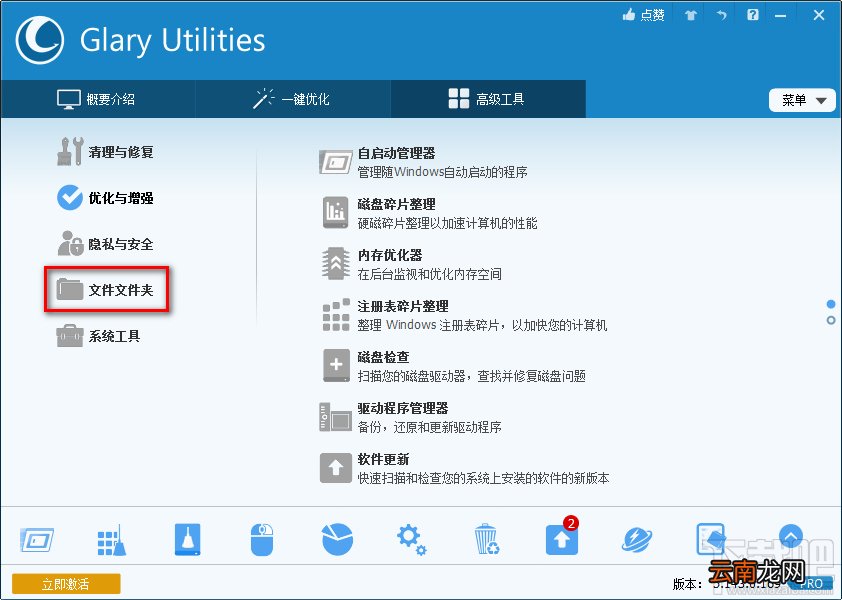Select 清理与修复 category

[105, 151]
